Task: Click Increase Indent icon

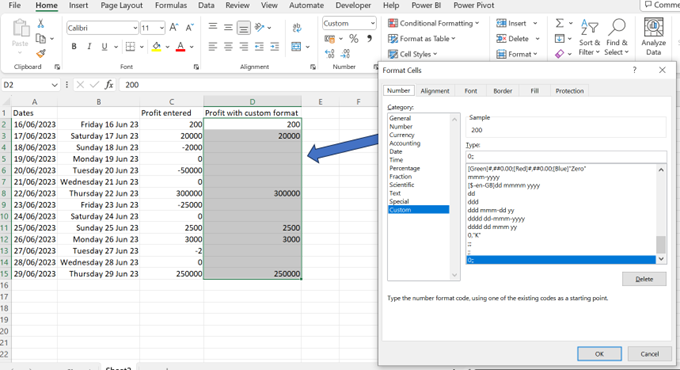Action: (275, 46)
